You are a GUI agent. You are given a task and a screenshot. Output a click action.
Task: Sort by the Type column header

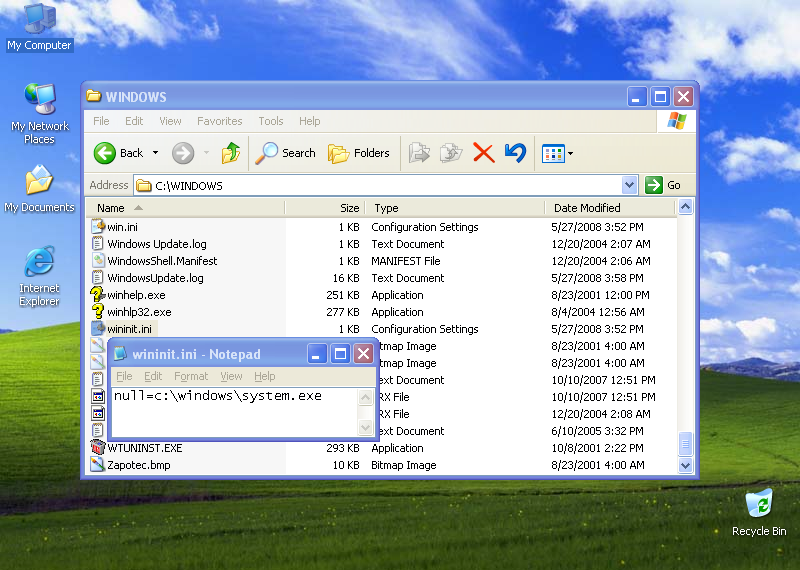(x=455, y=208)
